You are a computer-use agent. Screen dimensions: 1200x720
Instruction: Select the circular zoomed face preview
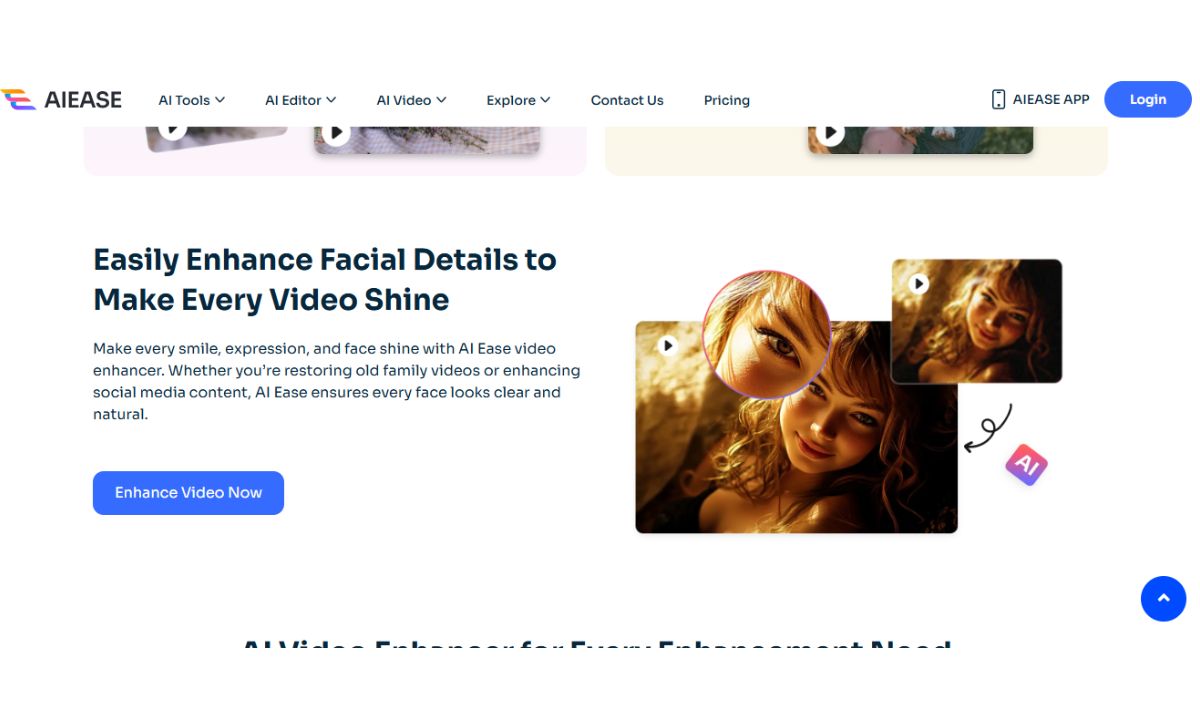pos(767,334)
